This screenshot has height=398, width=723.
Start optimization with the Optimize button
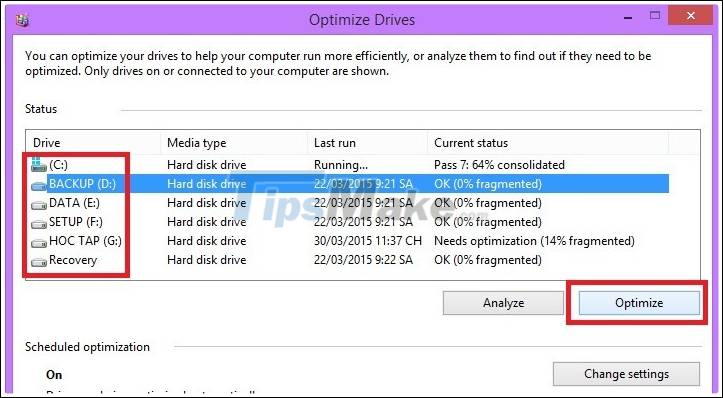click(x=639, y=303)
